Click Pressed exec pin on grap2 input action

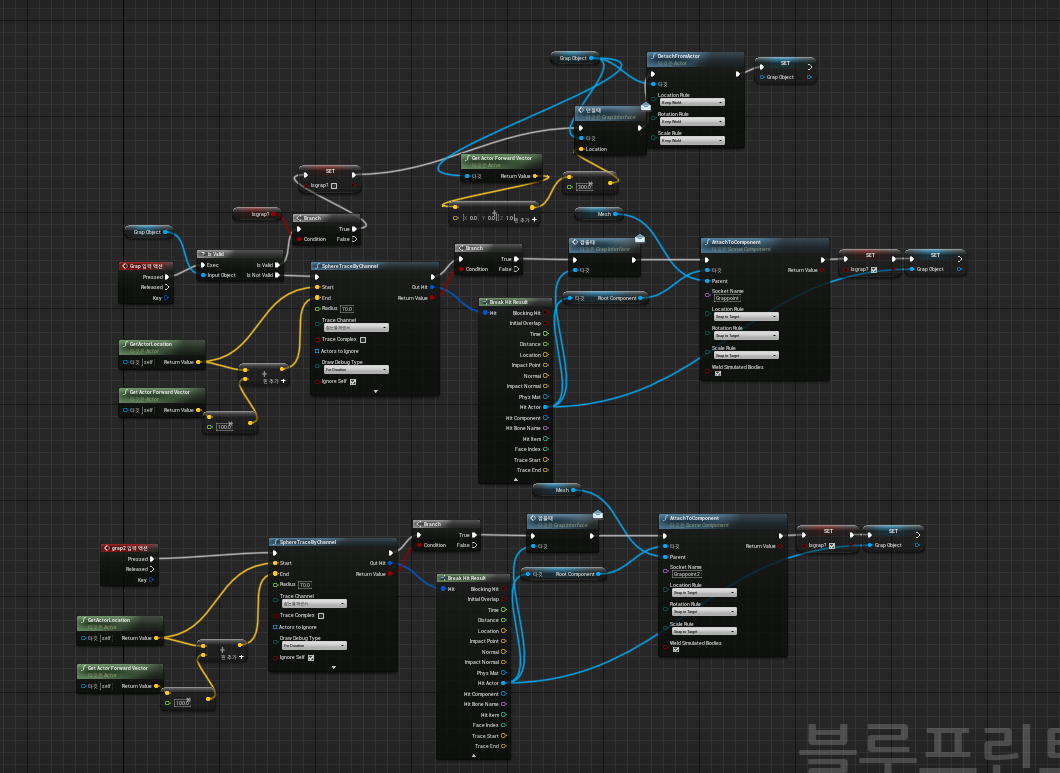coord(152,559)
